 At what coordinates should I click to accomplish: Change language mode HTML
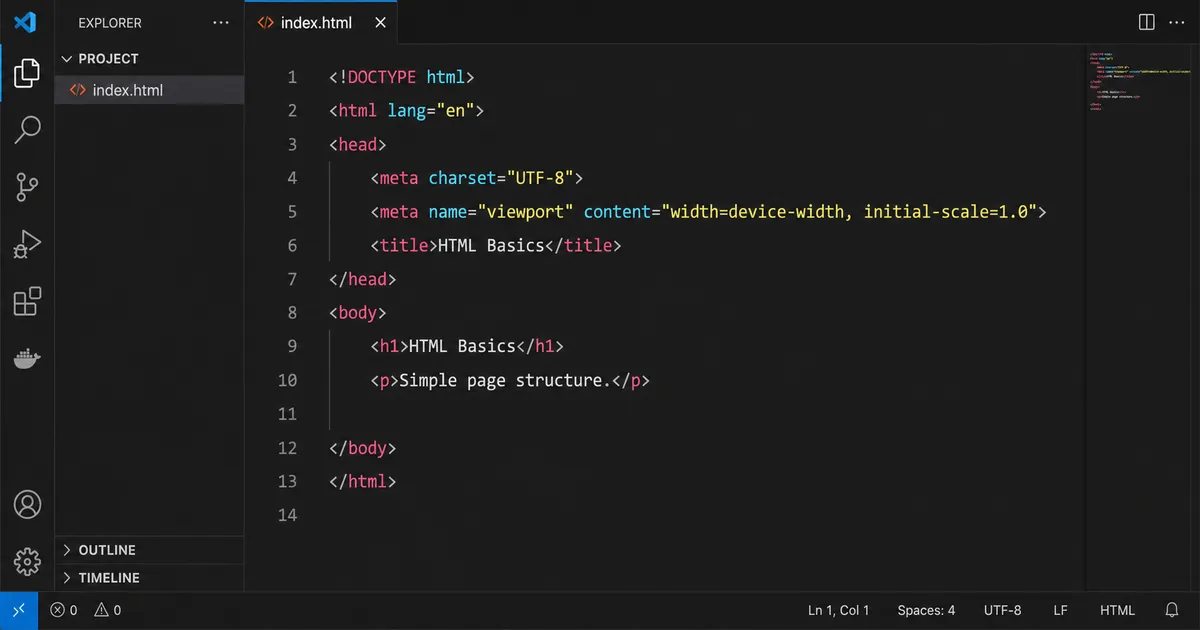pyautogui.click(x=1117, y=610)
